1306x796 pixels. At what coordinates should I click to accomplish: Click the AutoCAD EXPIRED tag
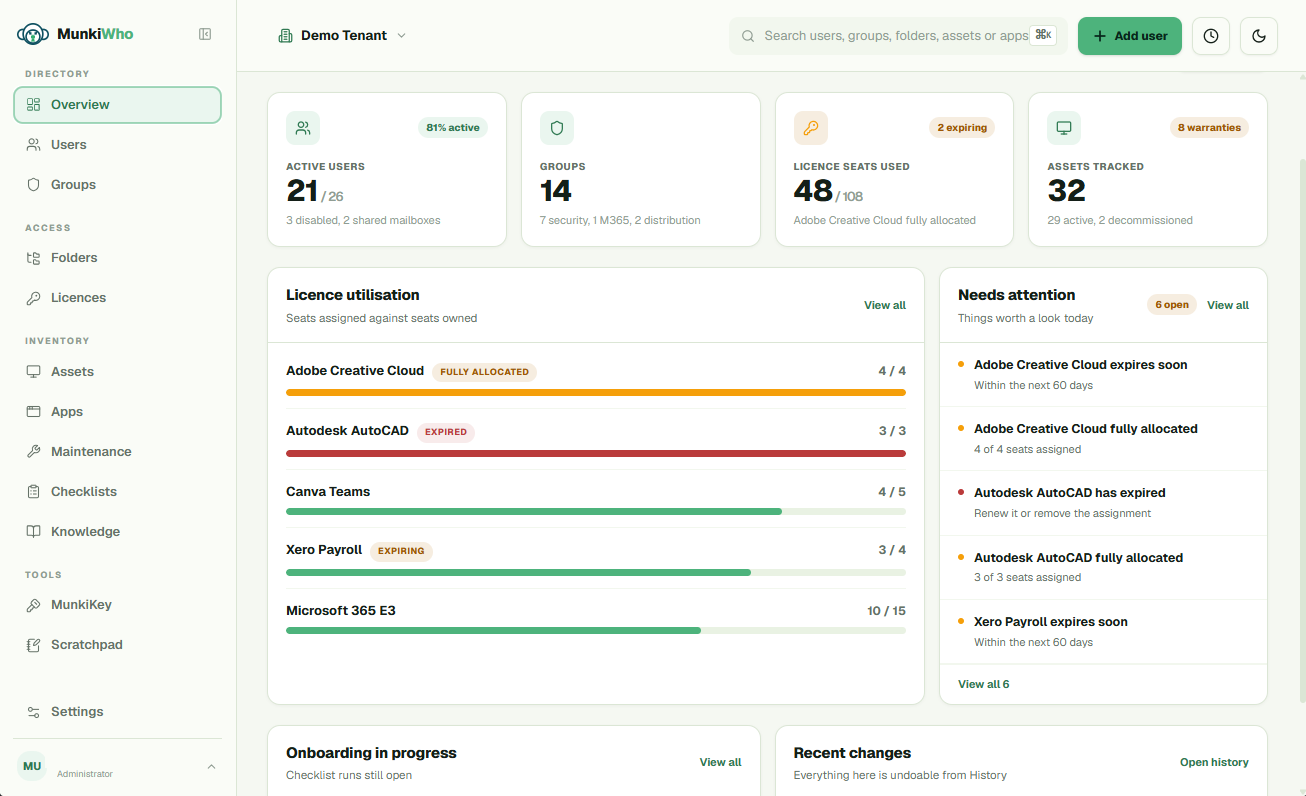point(446,432)
